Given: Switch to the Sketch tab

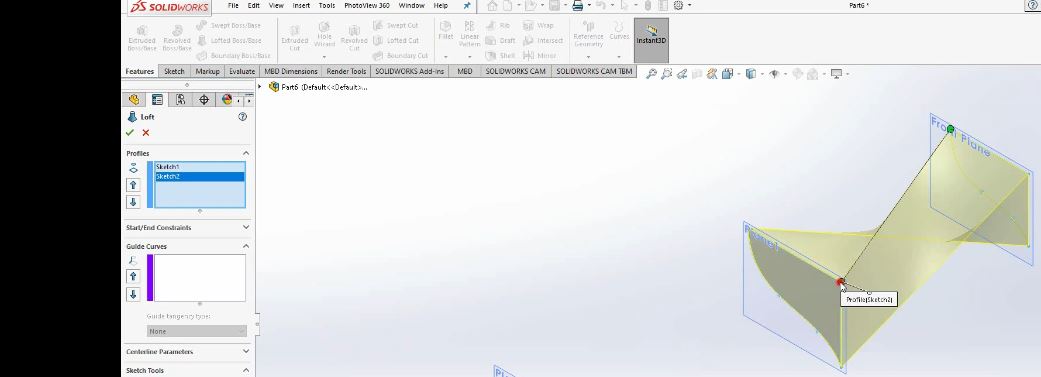Looking at the screenshot, I should point(174,71).
